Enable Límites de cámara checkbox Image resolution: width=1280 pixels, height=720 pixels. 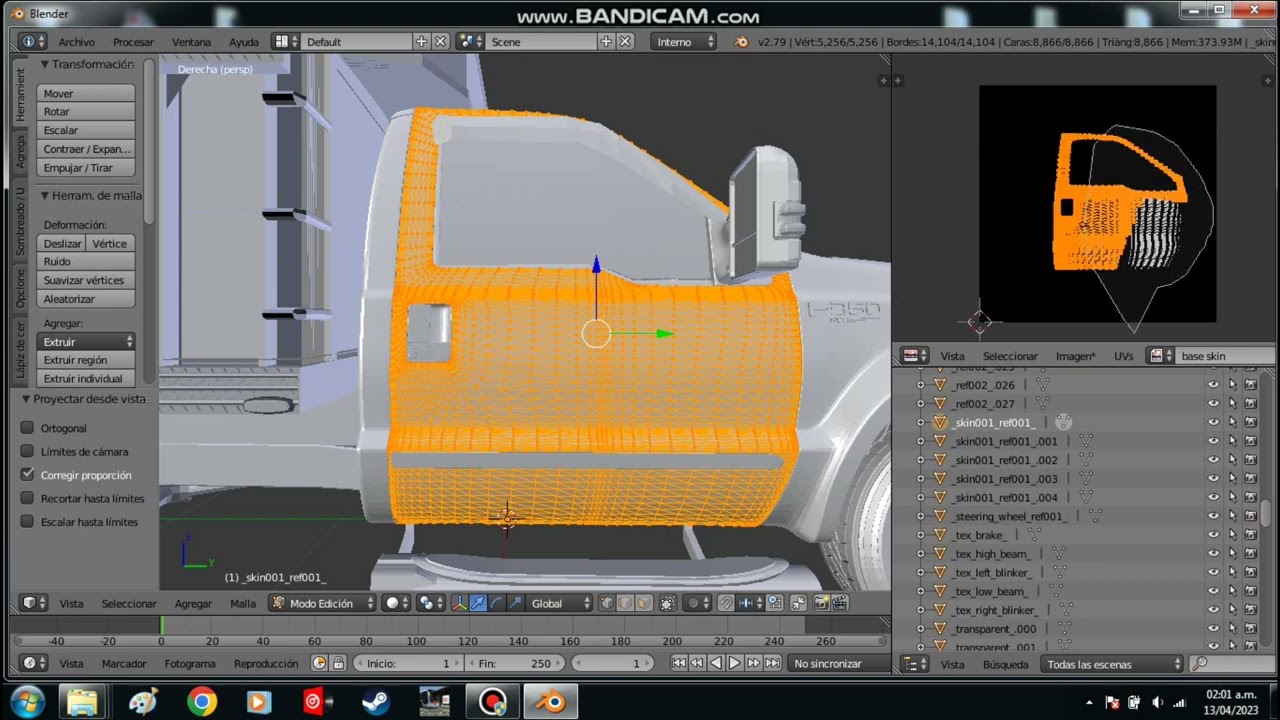(27, 451)
